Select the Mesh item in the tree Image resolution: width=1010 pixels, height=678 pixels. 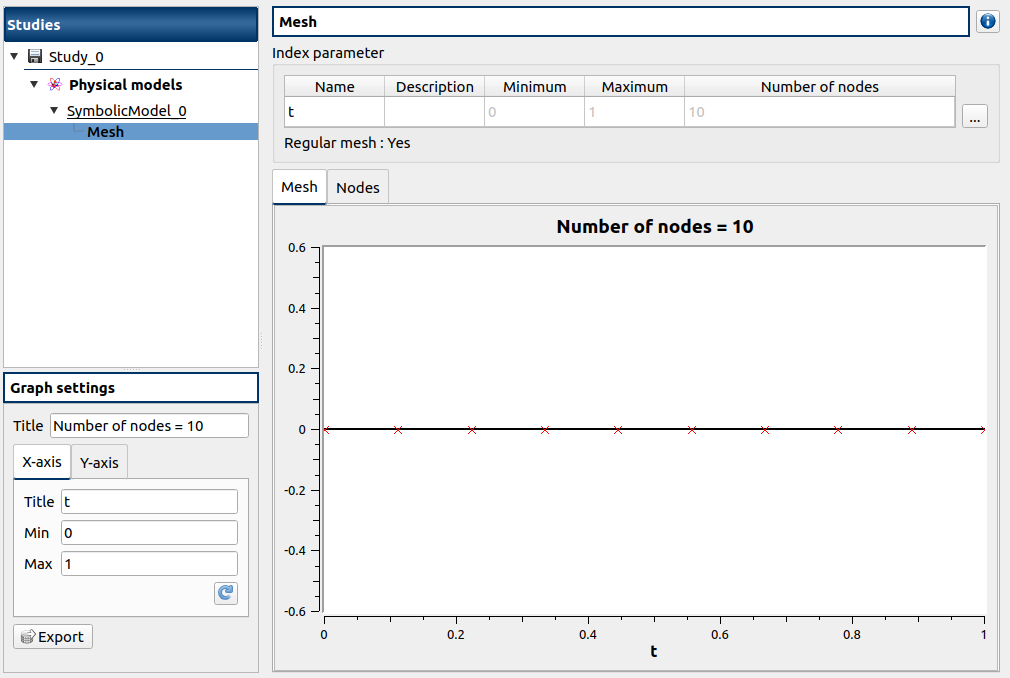click(105, 132)
